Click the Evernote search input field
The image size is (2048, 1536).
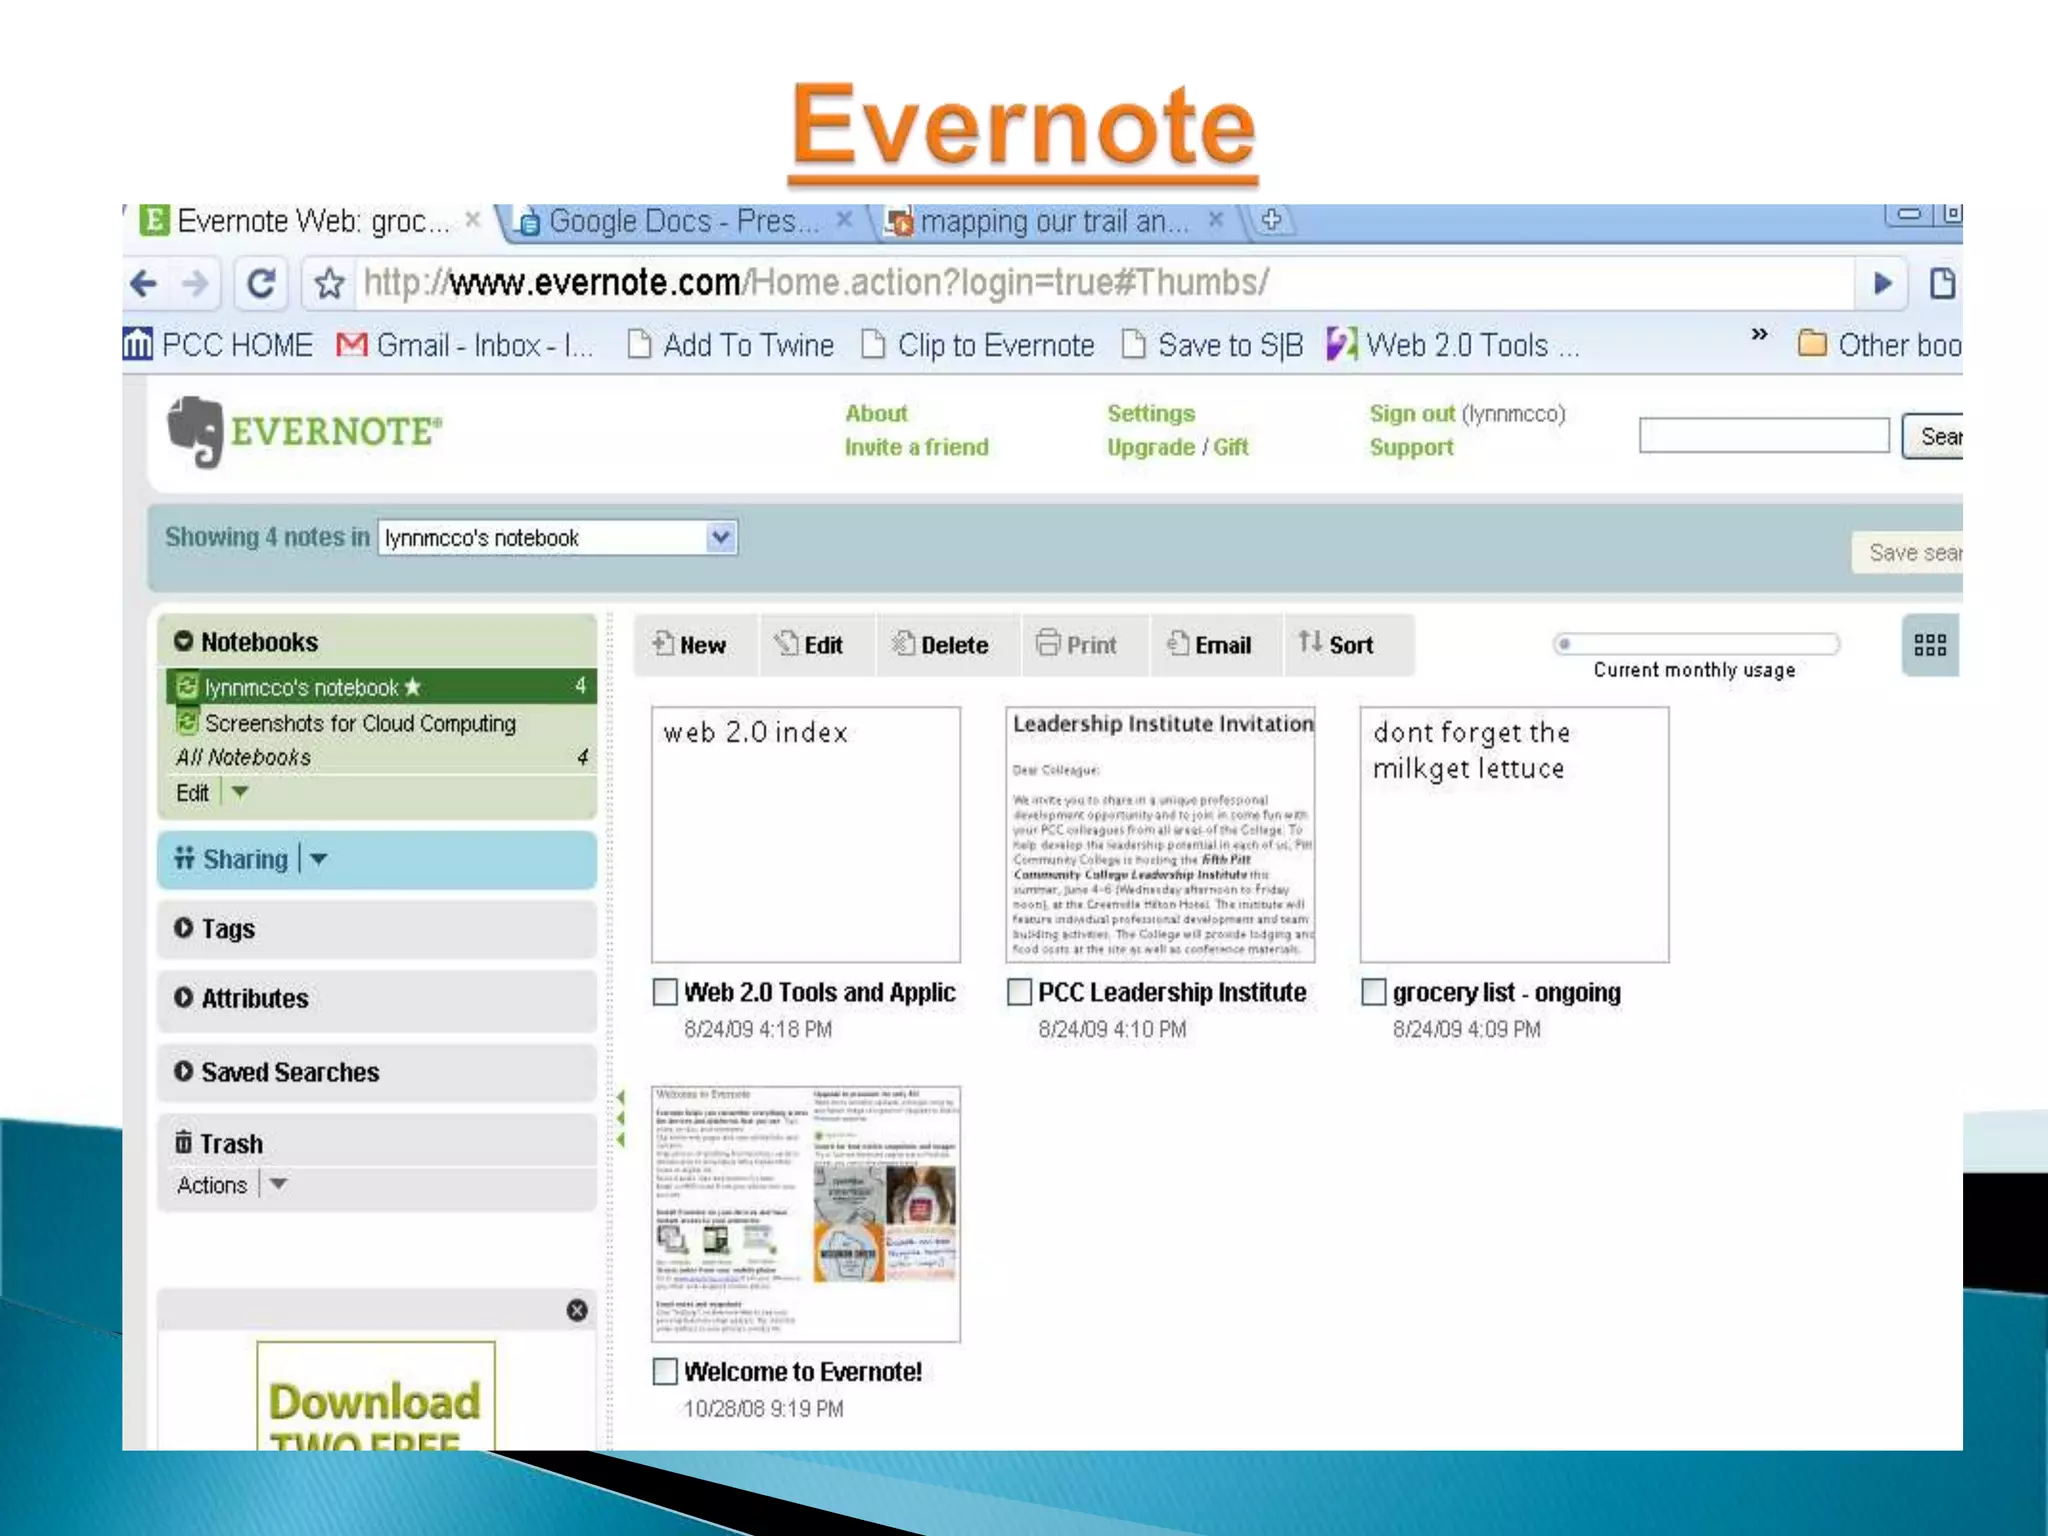coord(1764,435)
